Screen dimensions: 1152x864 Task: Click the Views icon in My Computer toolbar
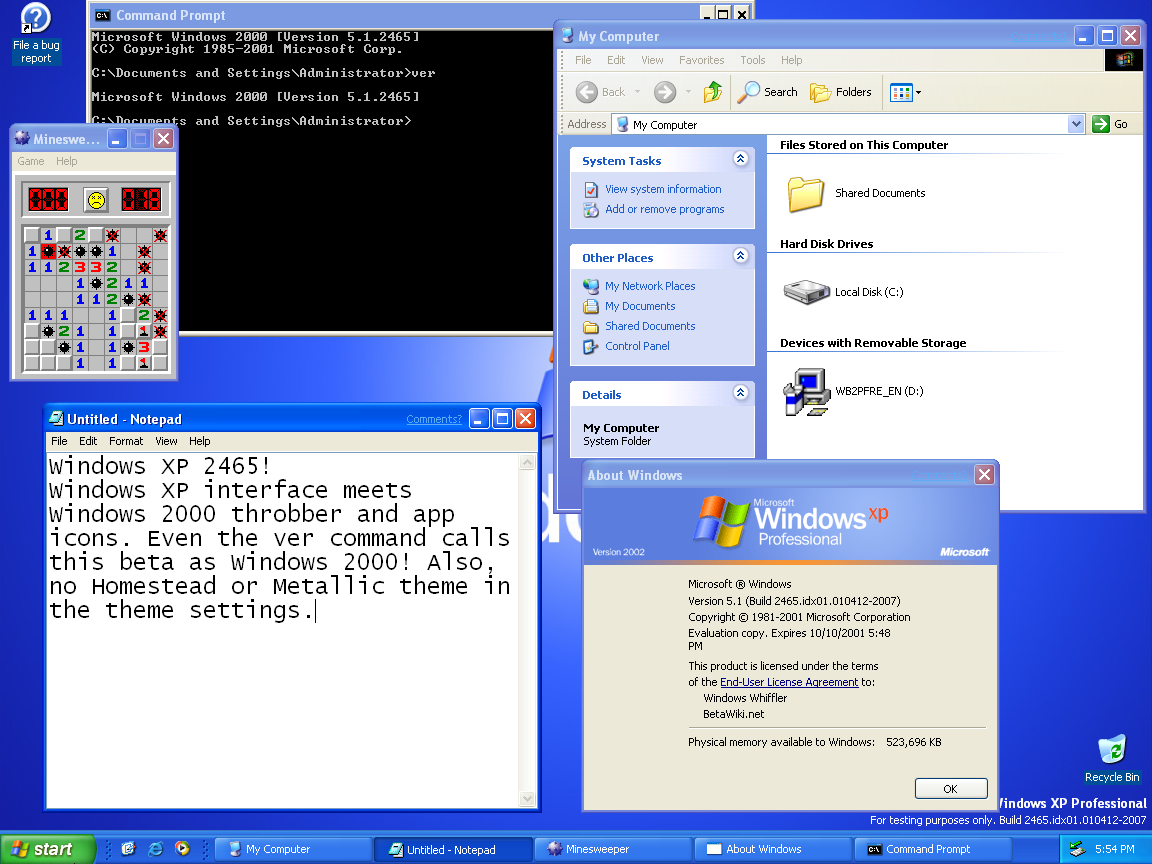pyautogui.click(x=901, y=92)
